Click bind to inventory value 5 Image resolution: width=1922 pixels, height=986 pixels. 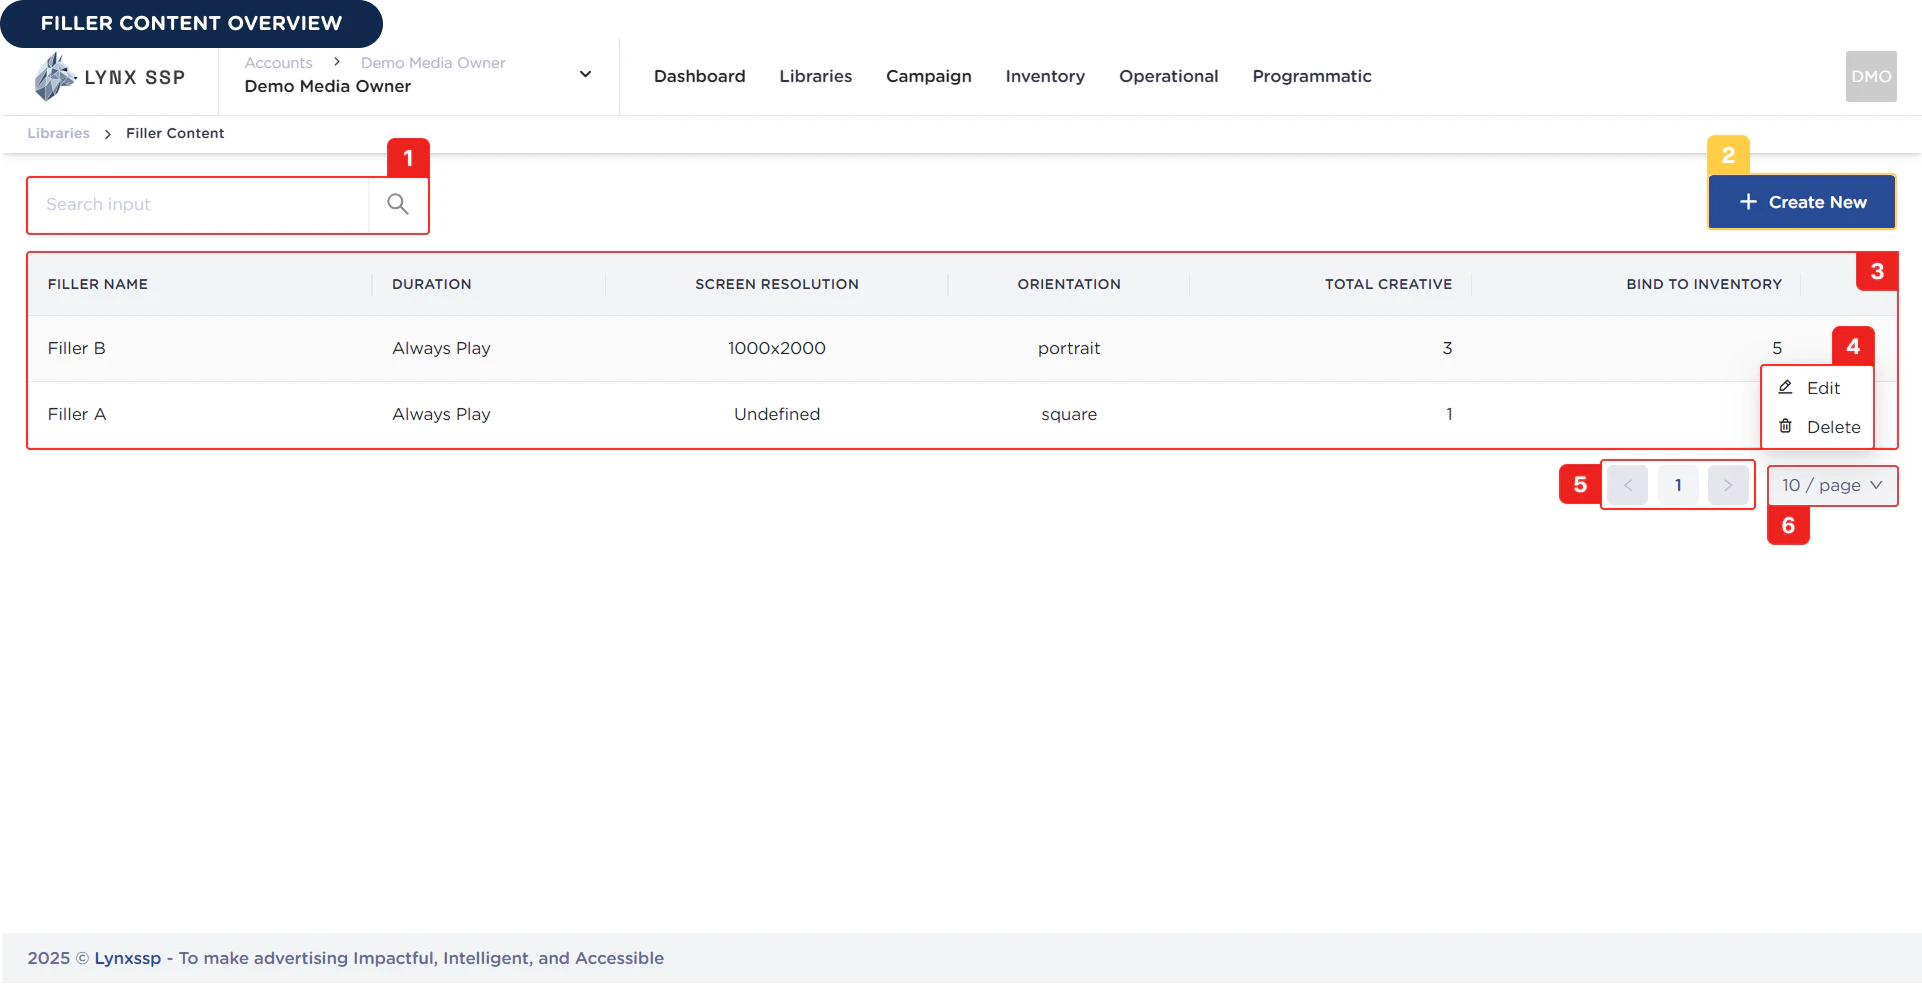click(x=1776, y=348)
